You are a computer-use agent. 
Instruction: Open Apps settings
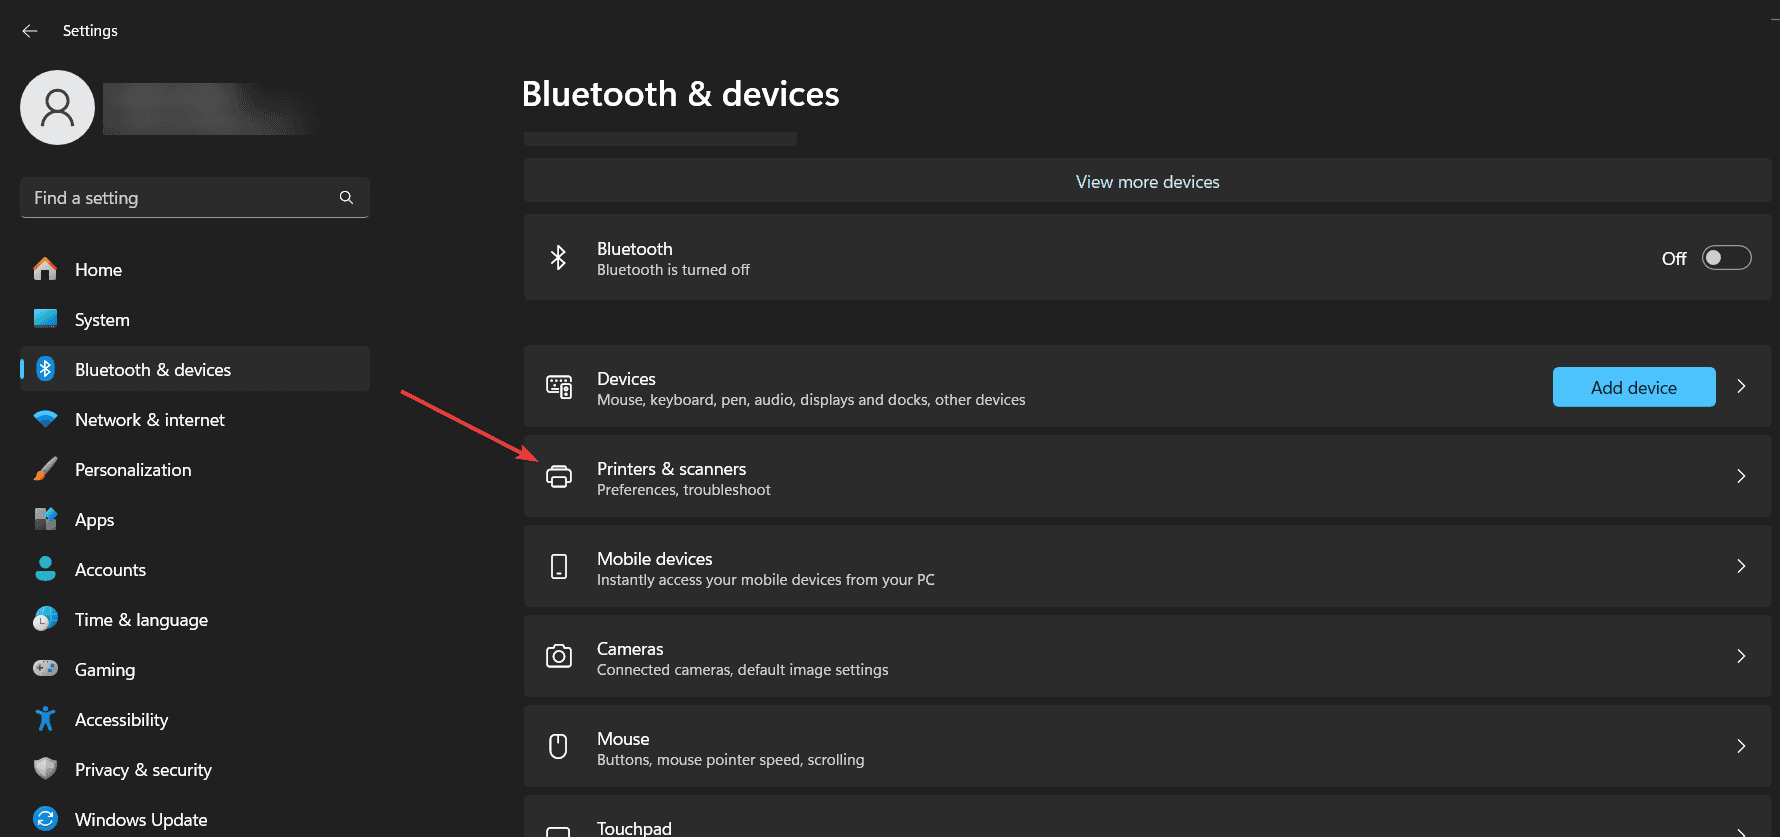click(x=195, y=519)
